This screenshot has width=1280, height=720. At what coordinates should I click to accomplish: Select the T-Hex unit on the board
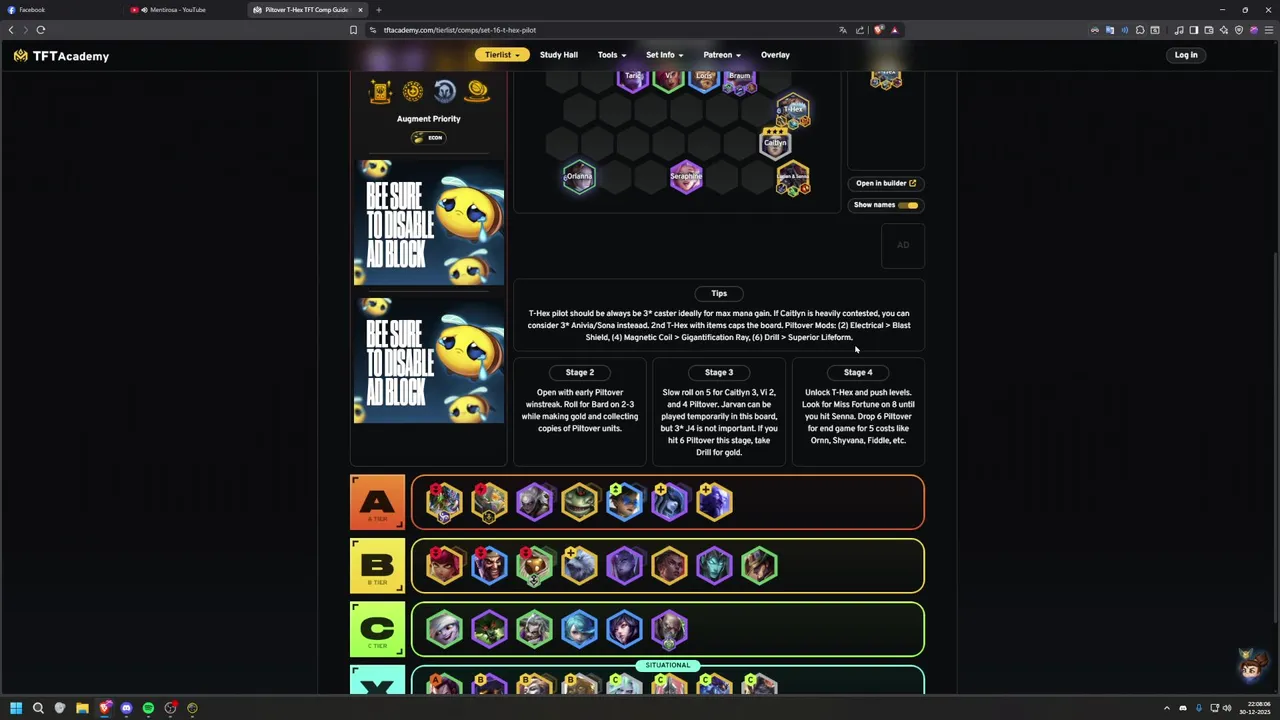793,109
